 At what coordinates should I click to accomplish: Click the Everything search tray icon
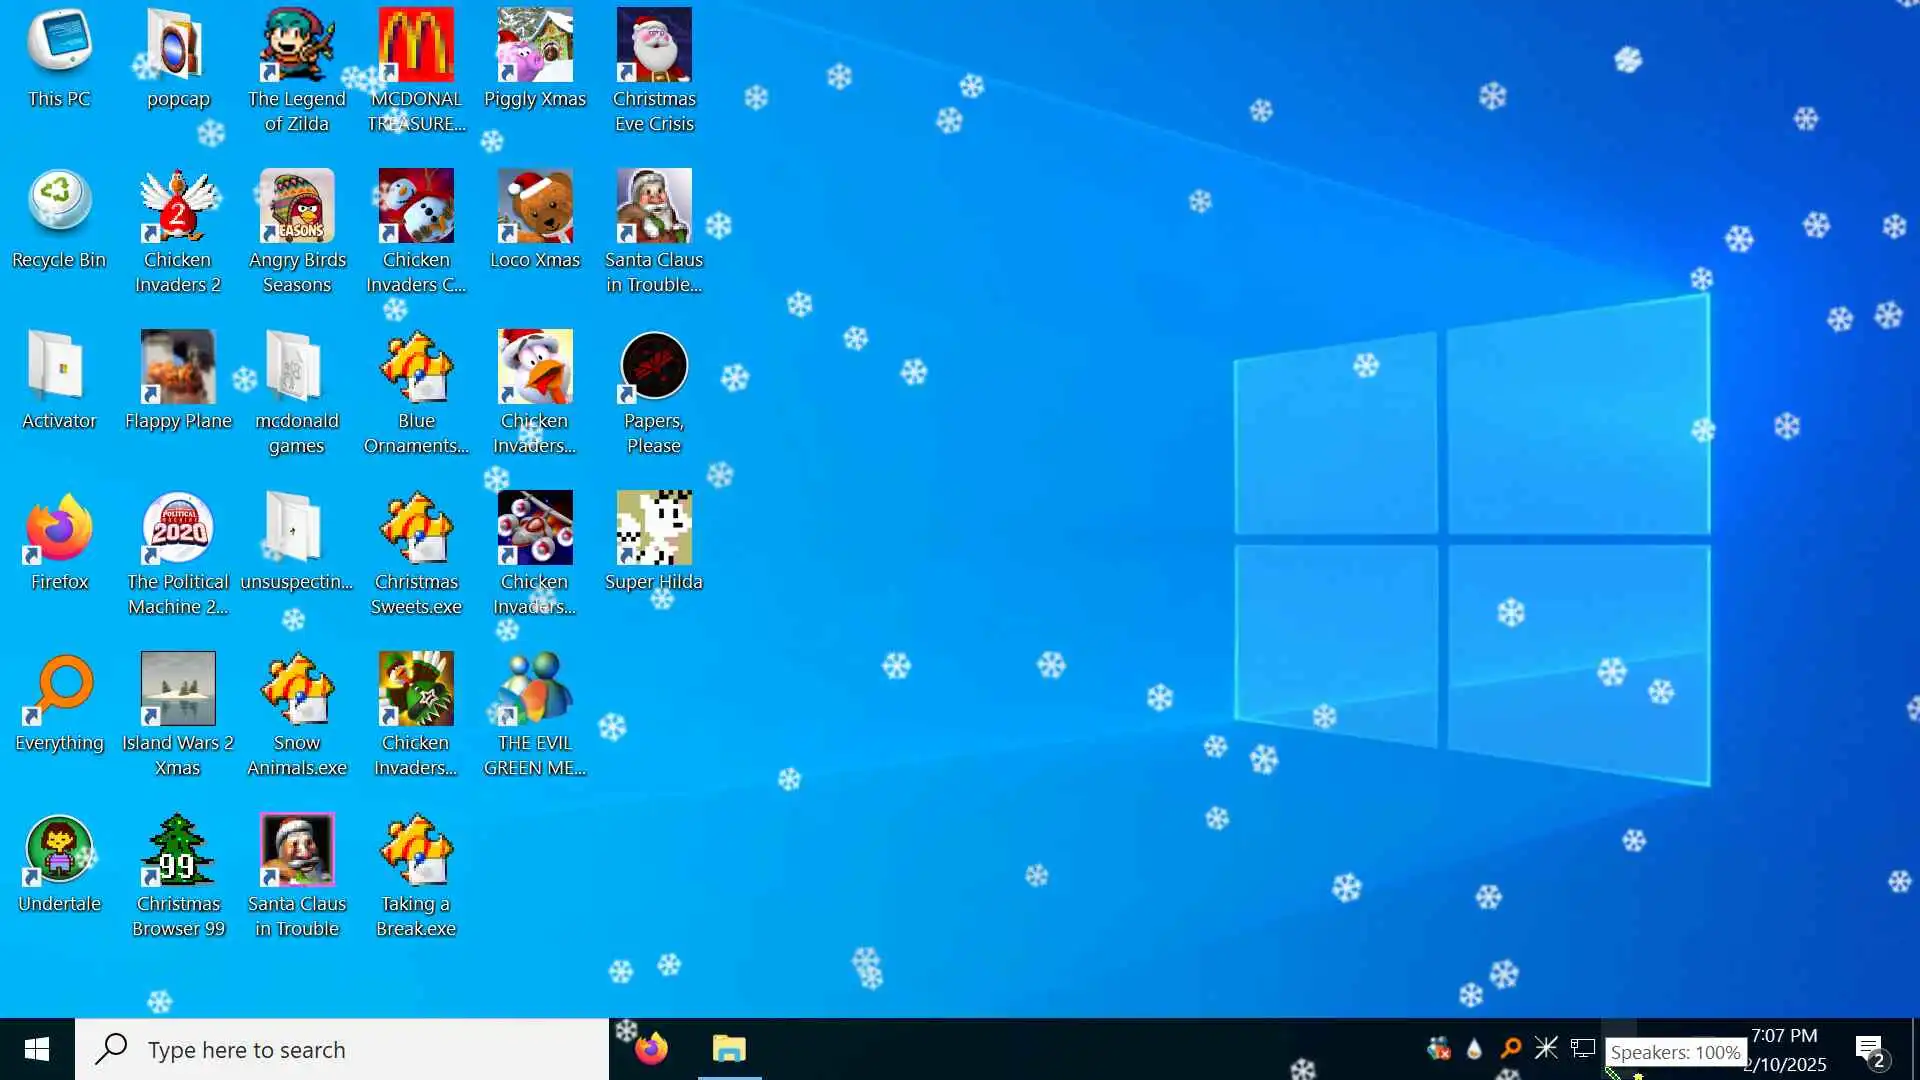tap(1510, 1048)
